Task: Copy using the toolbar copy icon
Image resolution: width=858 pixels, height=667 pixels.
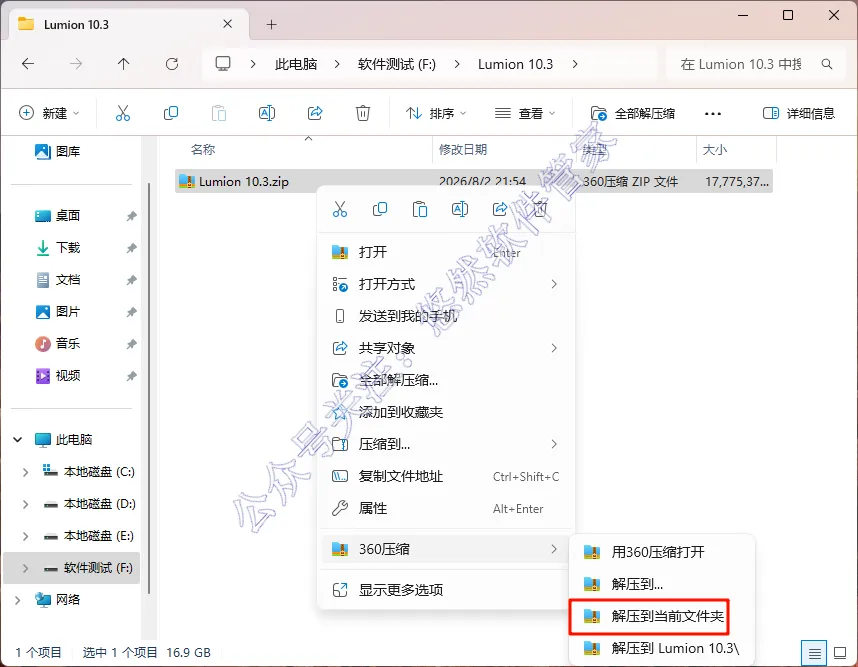Action: [x=171, y=113]
